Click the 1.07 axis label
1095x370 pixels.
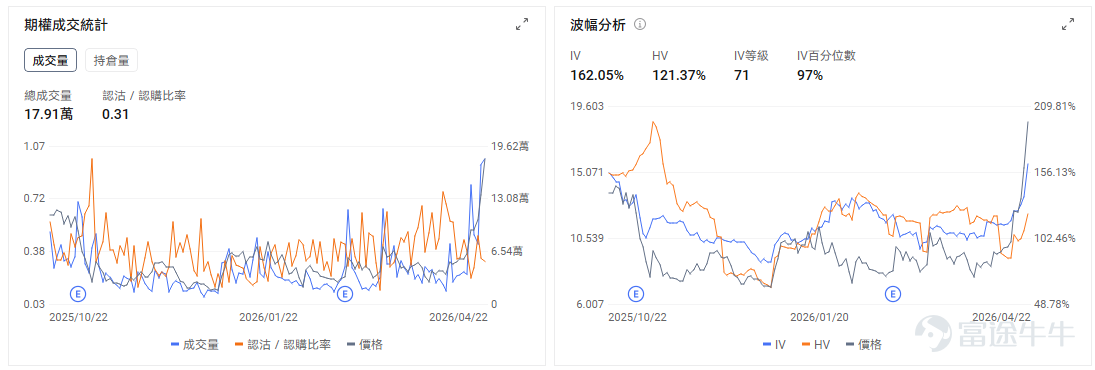click(34, 146)
